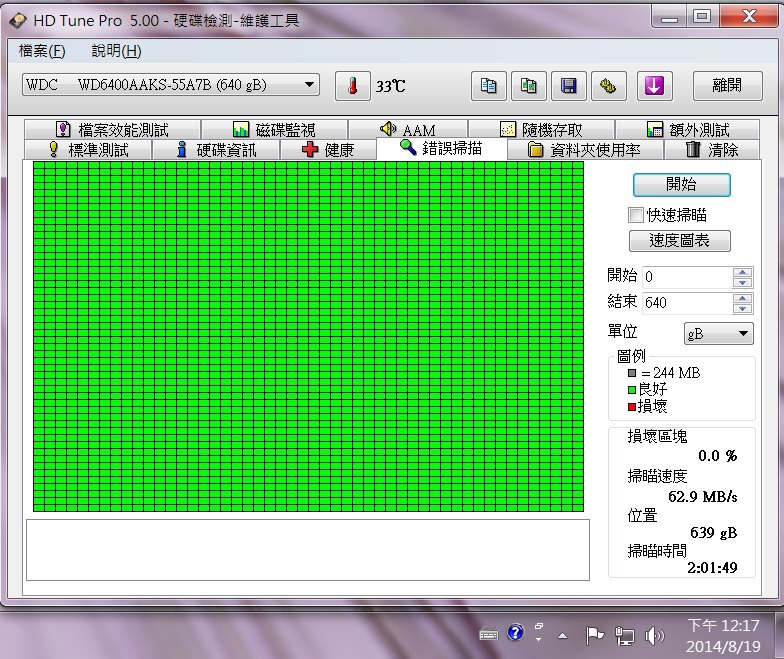
Task: Open the 檔案(F) menu
Action: tap(42, 51)
